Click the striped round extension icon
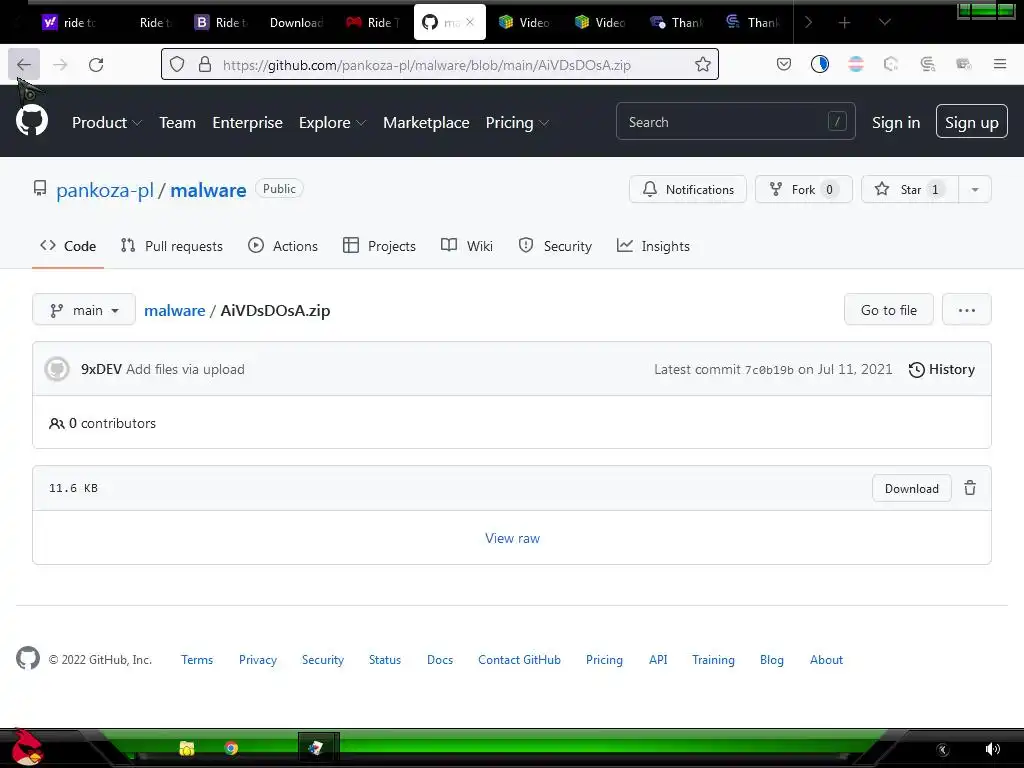 [856, 64]
